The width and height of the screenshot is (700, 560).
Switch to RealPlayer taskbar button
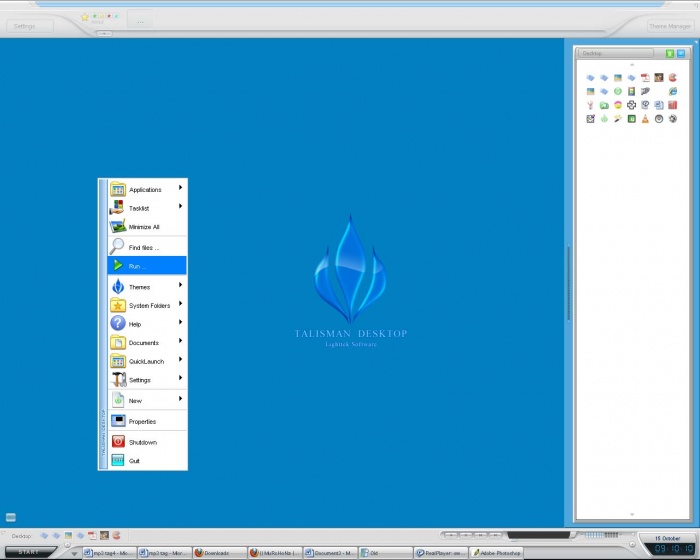[441, 553]
